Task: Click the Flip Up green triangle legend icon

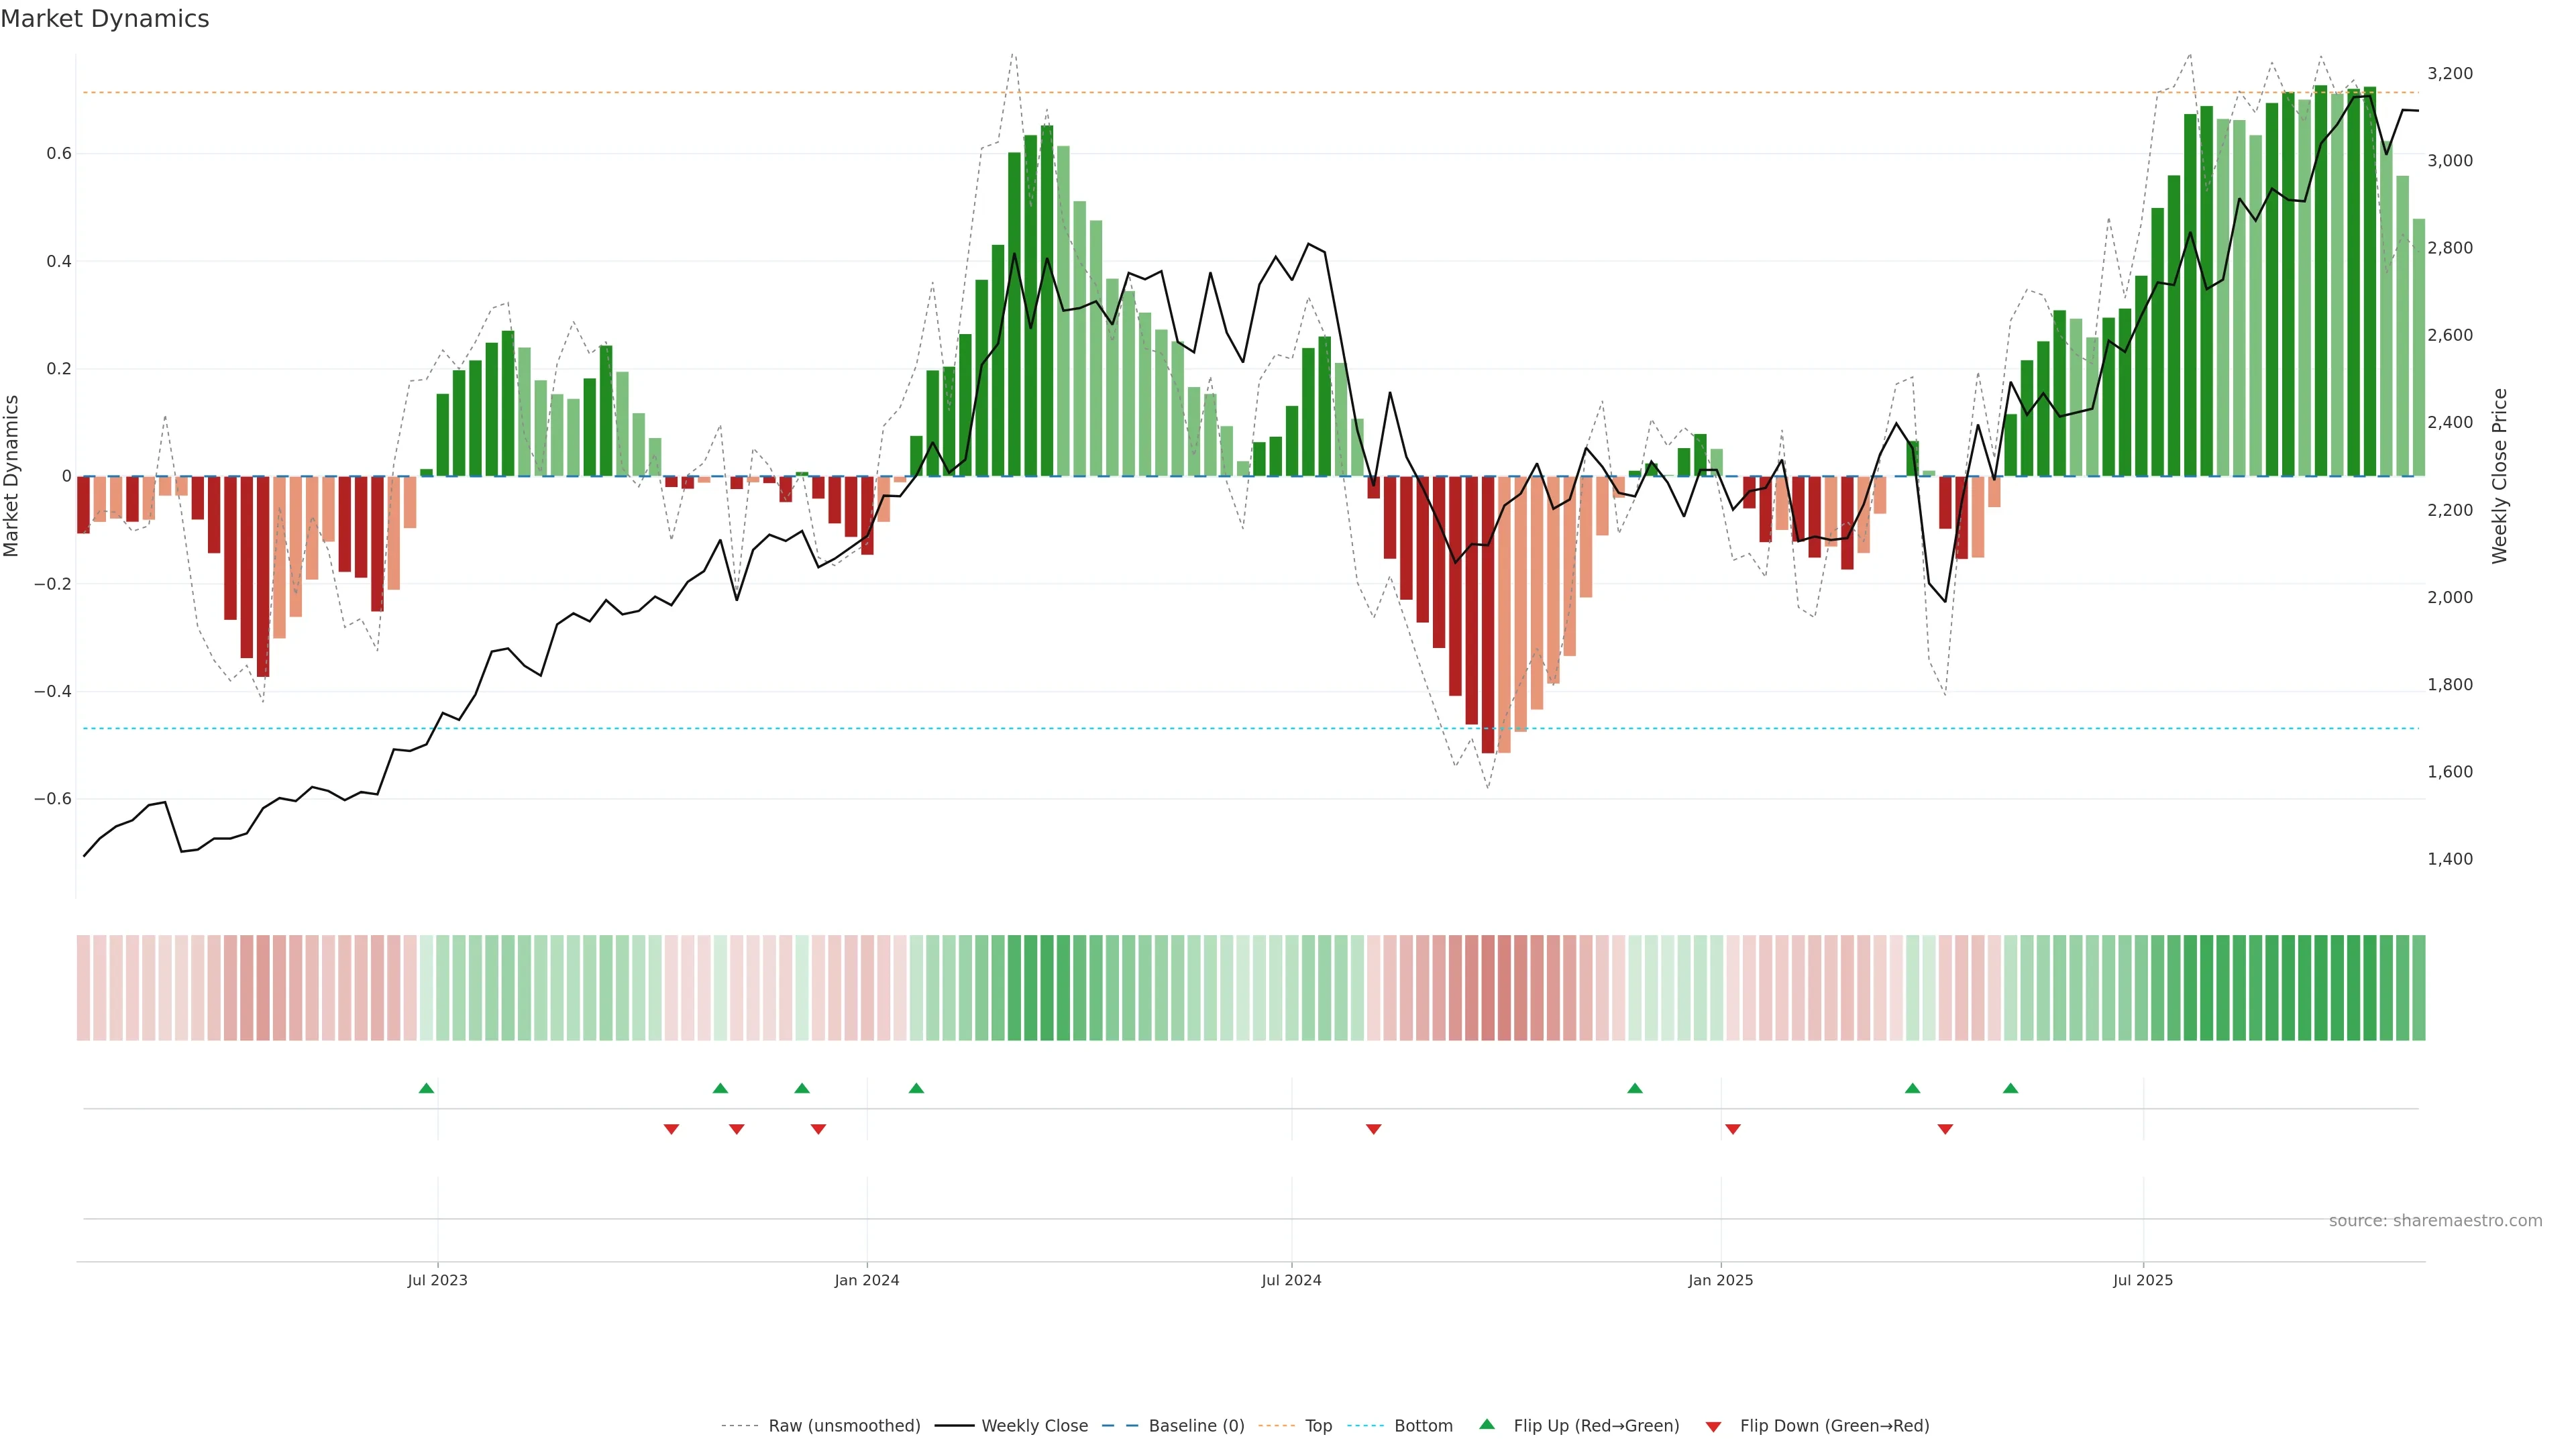Action: click(1487, 1424)
